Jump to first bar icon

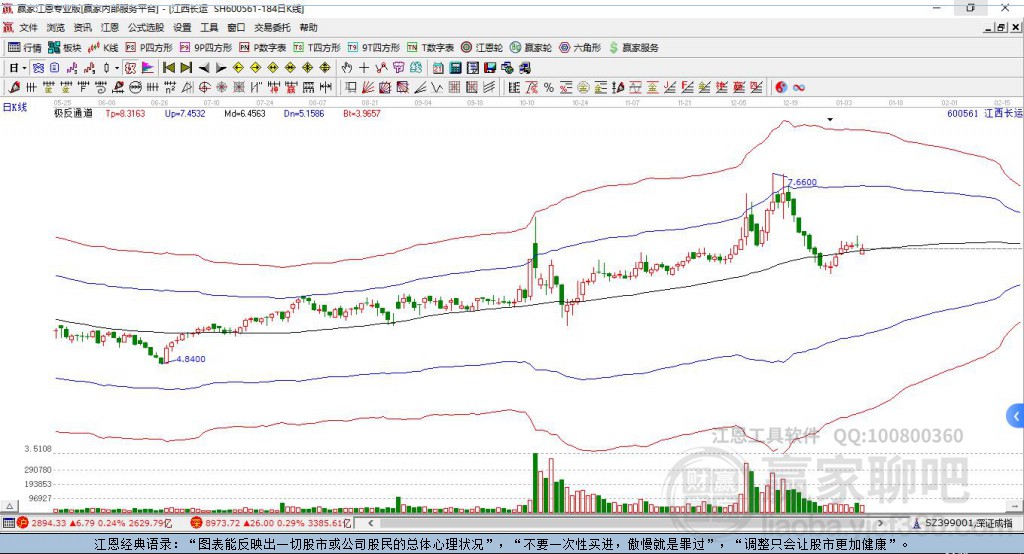tap(169, 68)
